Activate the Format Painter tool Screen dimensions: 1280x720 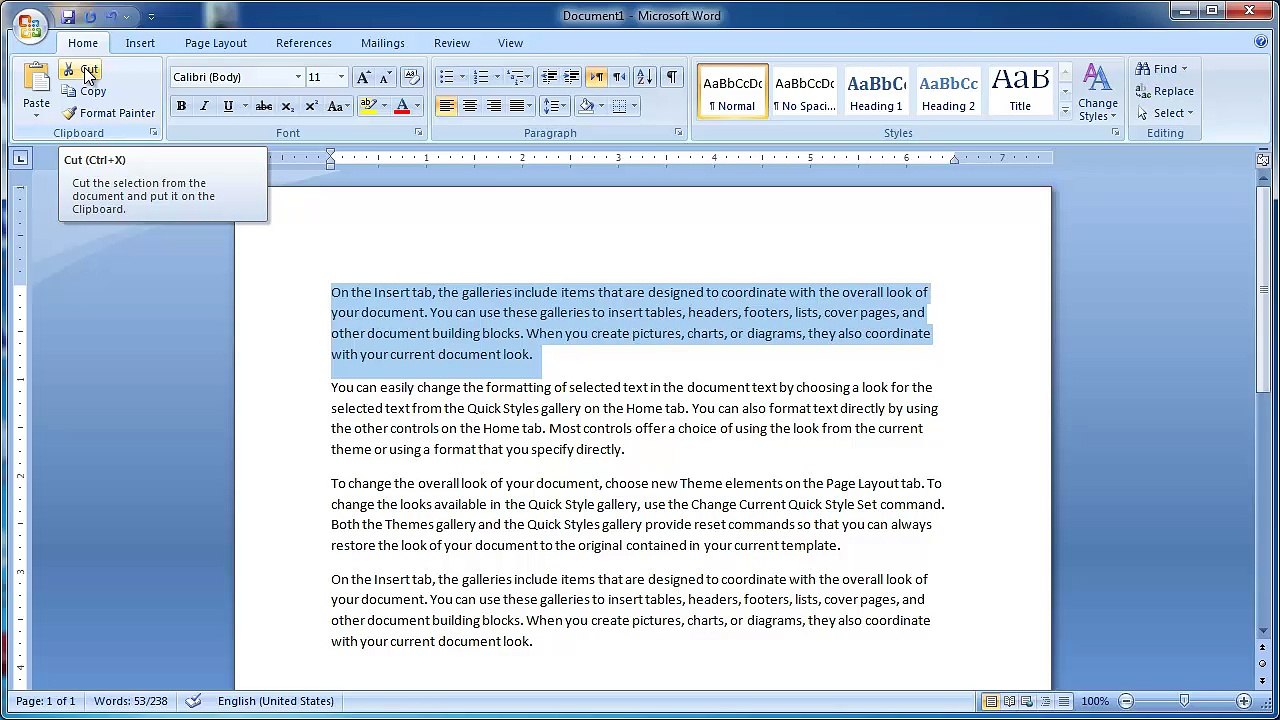pos(108,113)
